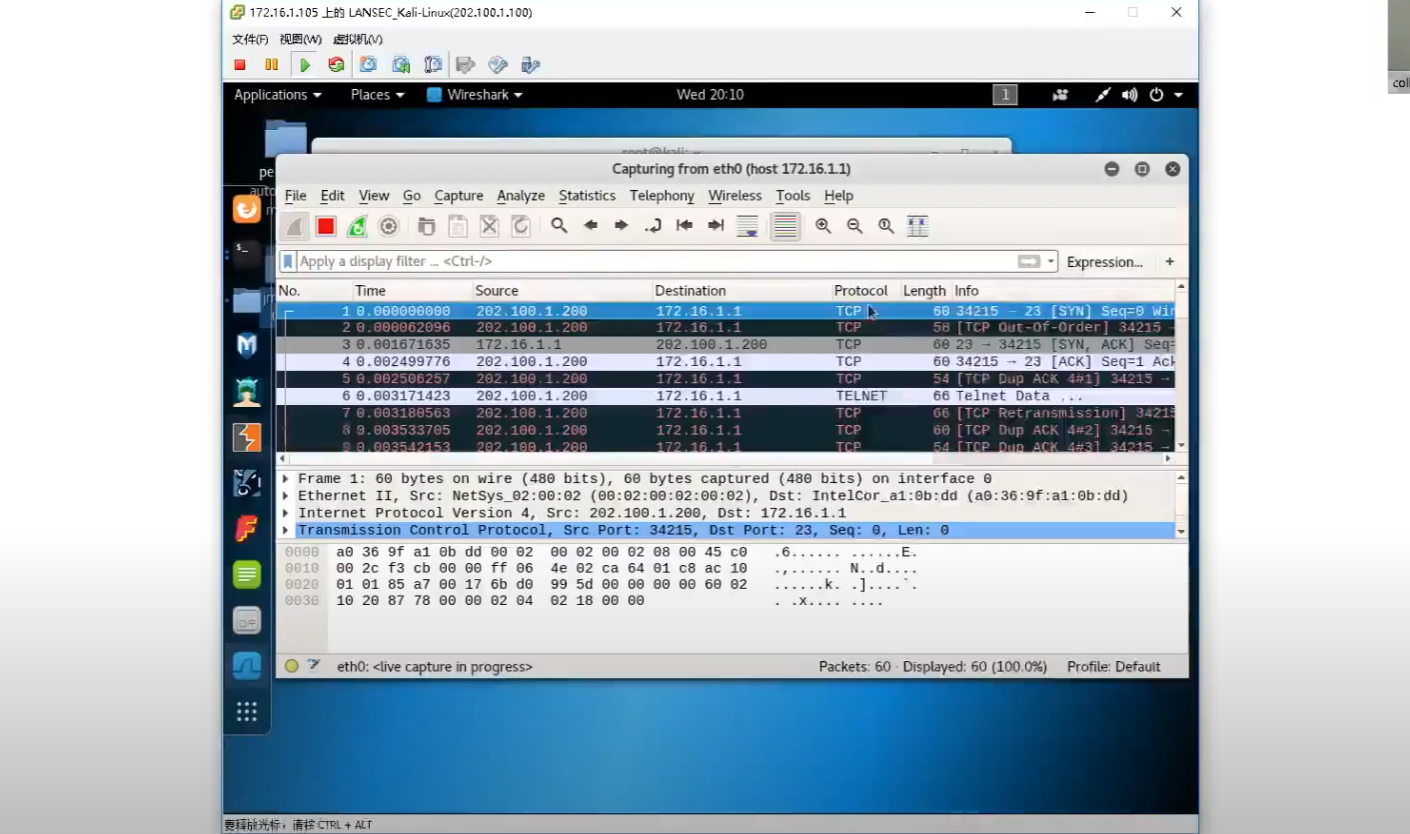Click Profile: Default in status bar

coord(1113,667)
